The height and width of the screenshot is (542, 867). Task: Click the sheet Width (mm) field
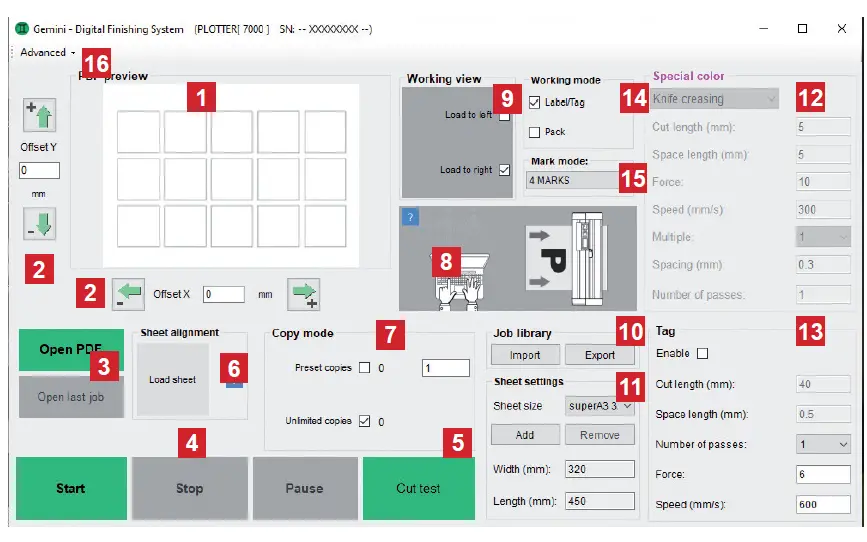(599, 469)
